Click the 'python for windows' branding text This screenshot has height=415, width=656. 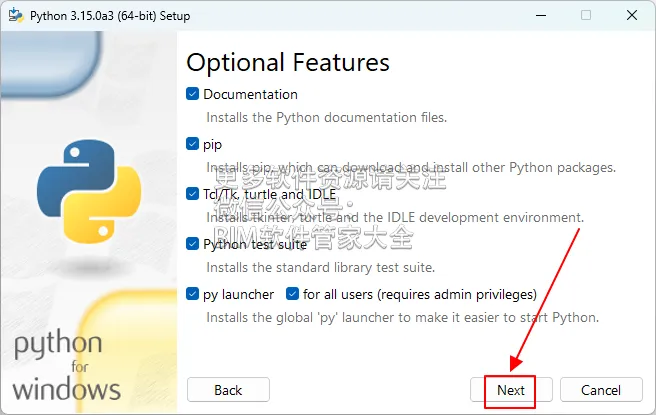pos(67,367)
